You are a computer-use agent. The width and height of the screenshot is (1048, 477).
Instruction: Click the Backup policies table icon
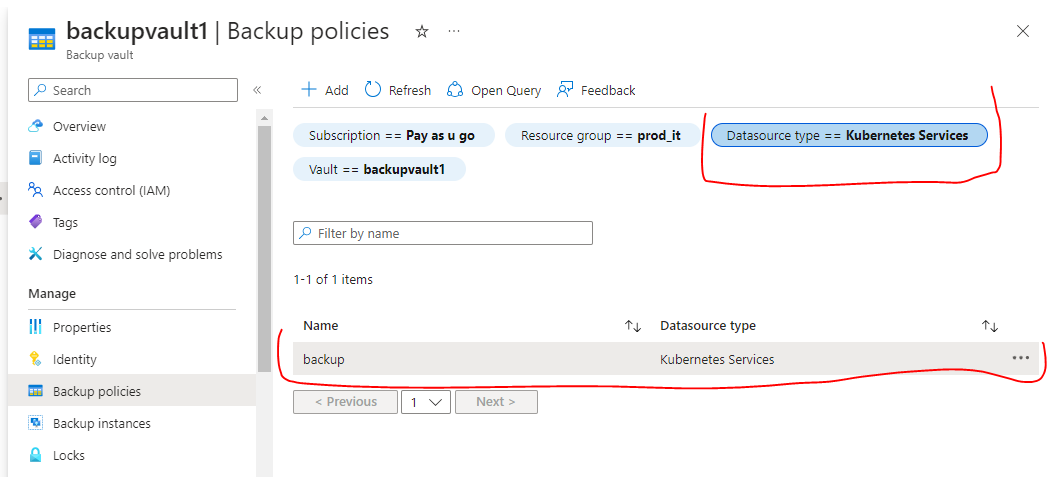[x=35, y=391]
